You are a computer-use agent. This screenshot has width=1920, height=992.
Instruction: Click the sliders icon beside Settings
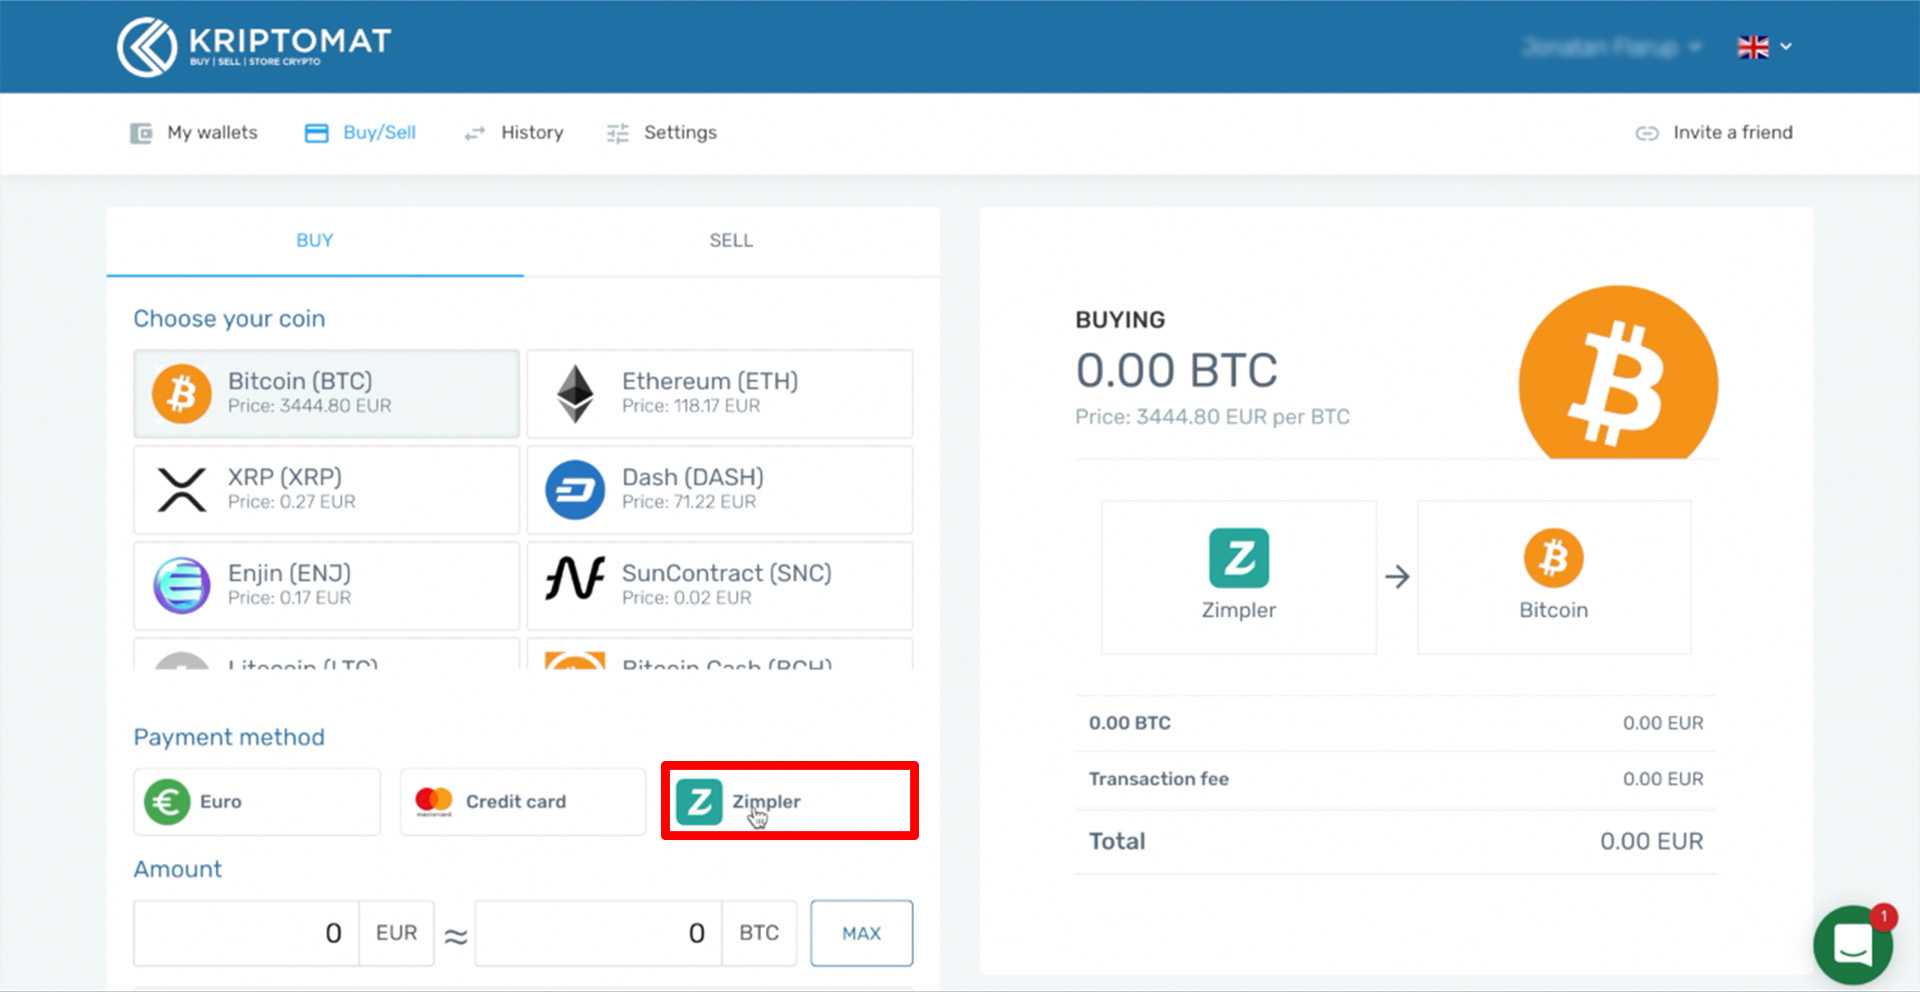617,133
